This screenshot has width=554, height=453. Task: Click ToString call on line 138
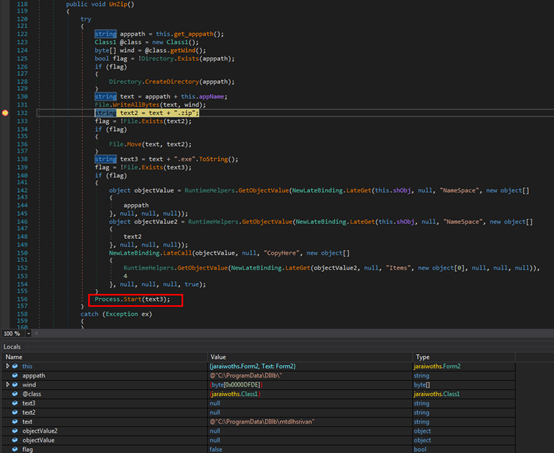[x=213, y=159]
